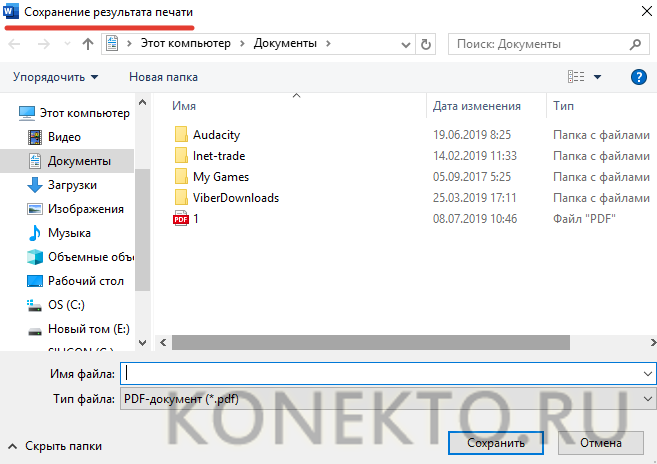Click the refresh icon in address bar
Image resolution: width=657 pixels, height=464 pixels.
(427, 45)
